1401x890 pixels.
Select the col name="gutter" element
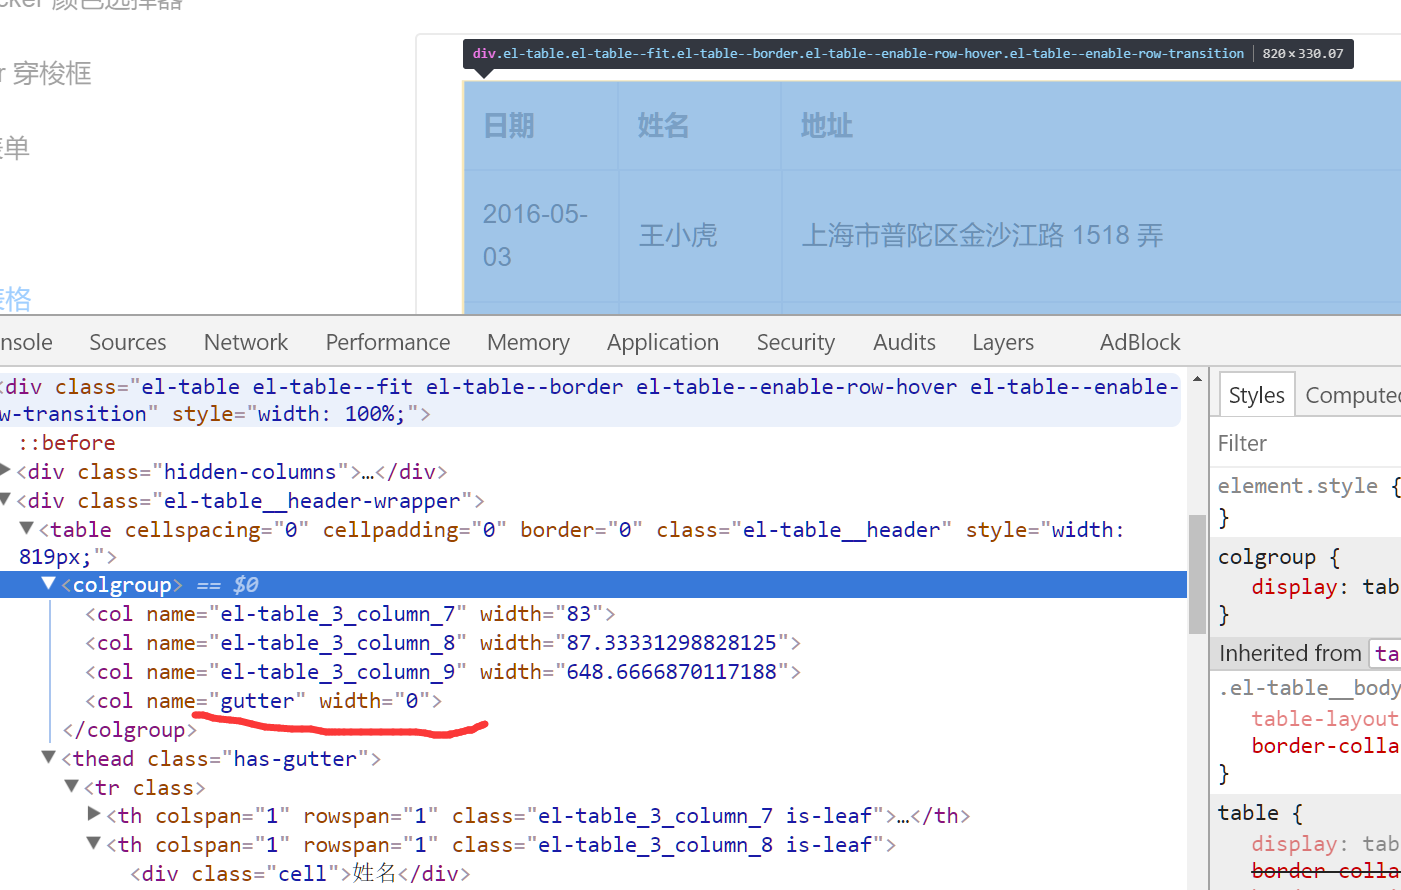263,701
